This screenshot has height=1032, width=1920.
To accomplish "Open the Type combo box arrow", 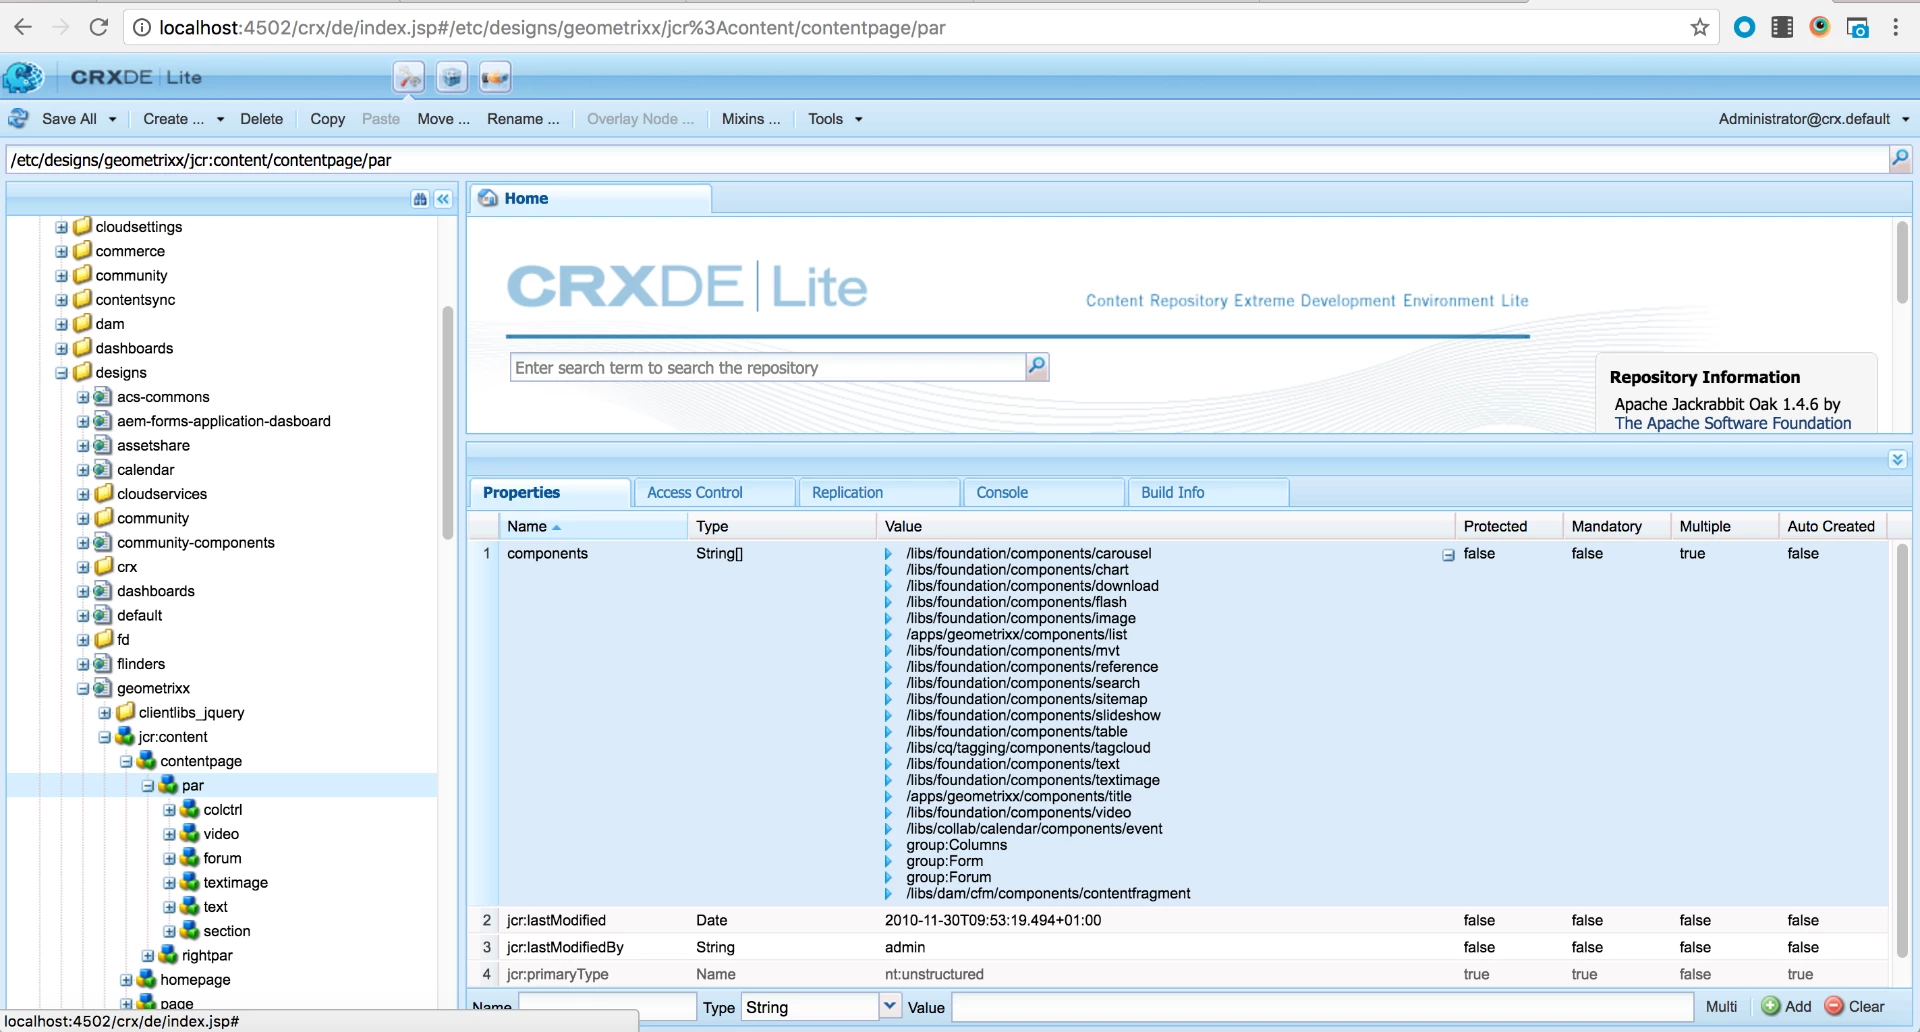I will [890, 1006].
